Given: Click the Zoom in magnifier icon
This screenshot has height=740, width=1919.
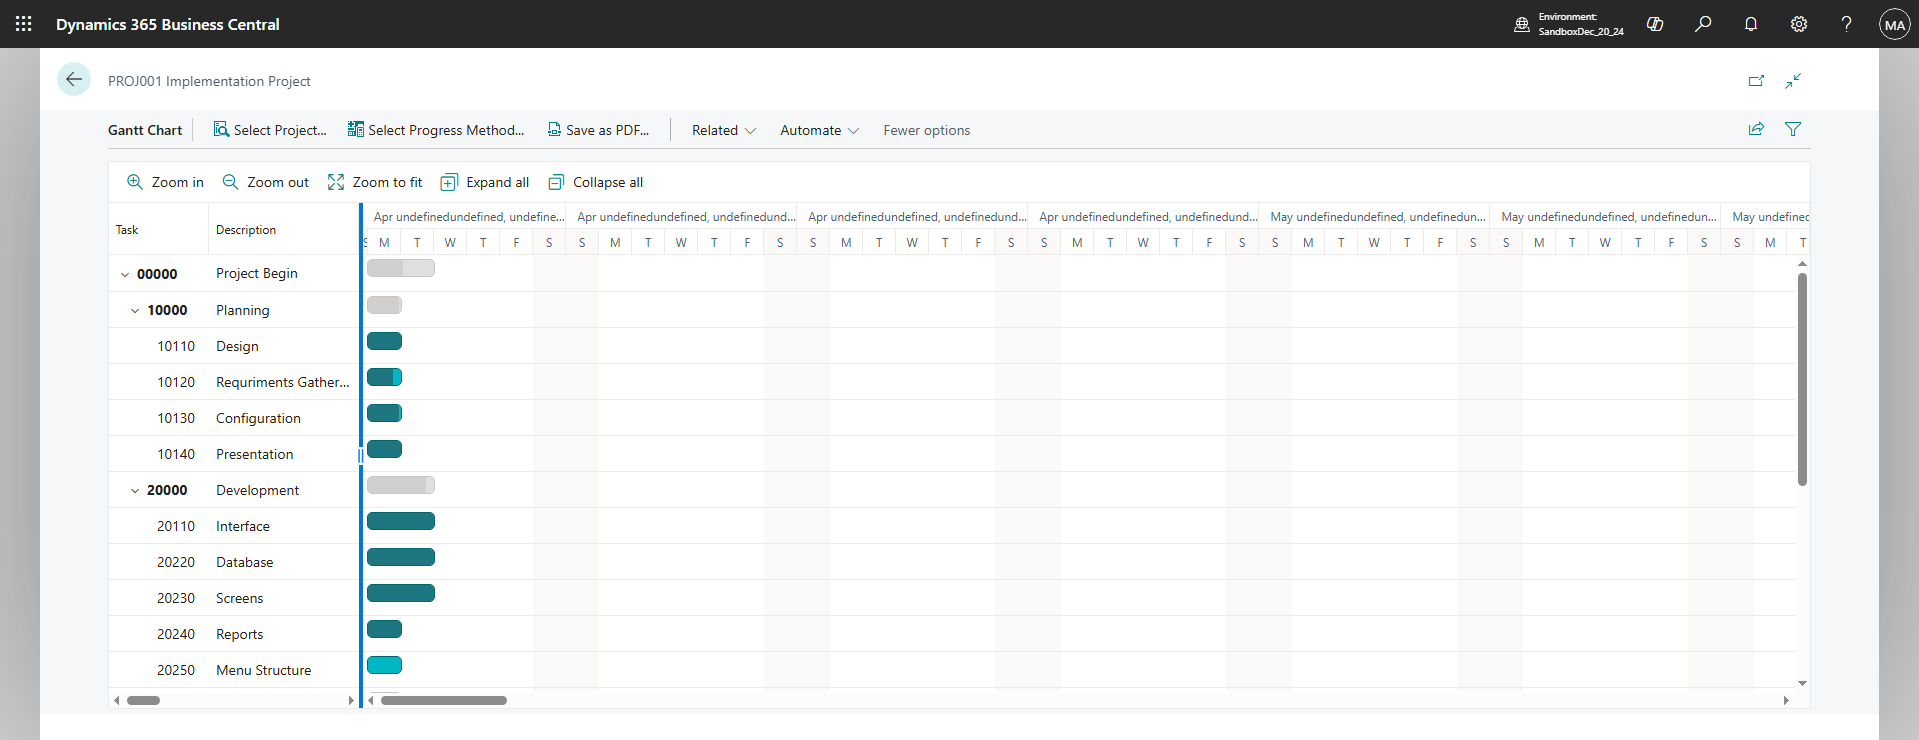Looking at the screenshot, I should coord(135,182).
